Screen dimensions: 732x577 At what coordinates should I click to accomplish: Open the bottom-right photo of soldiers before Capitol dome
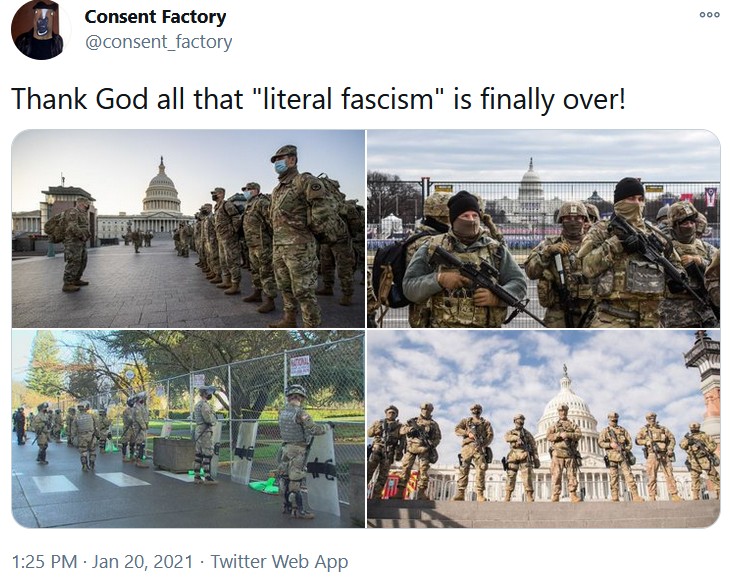click(x=543, y=429)
